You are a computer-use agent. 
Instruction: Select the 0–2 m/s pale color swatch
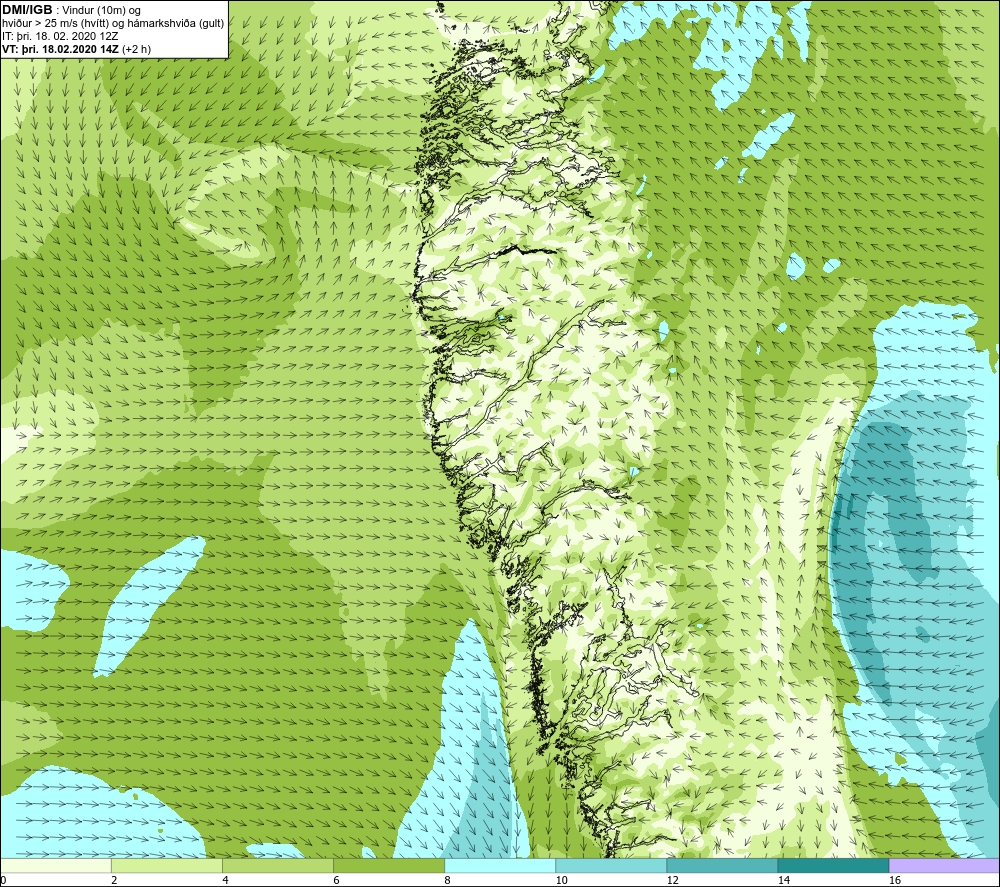(56, 865)
